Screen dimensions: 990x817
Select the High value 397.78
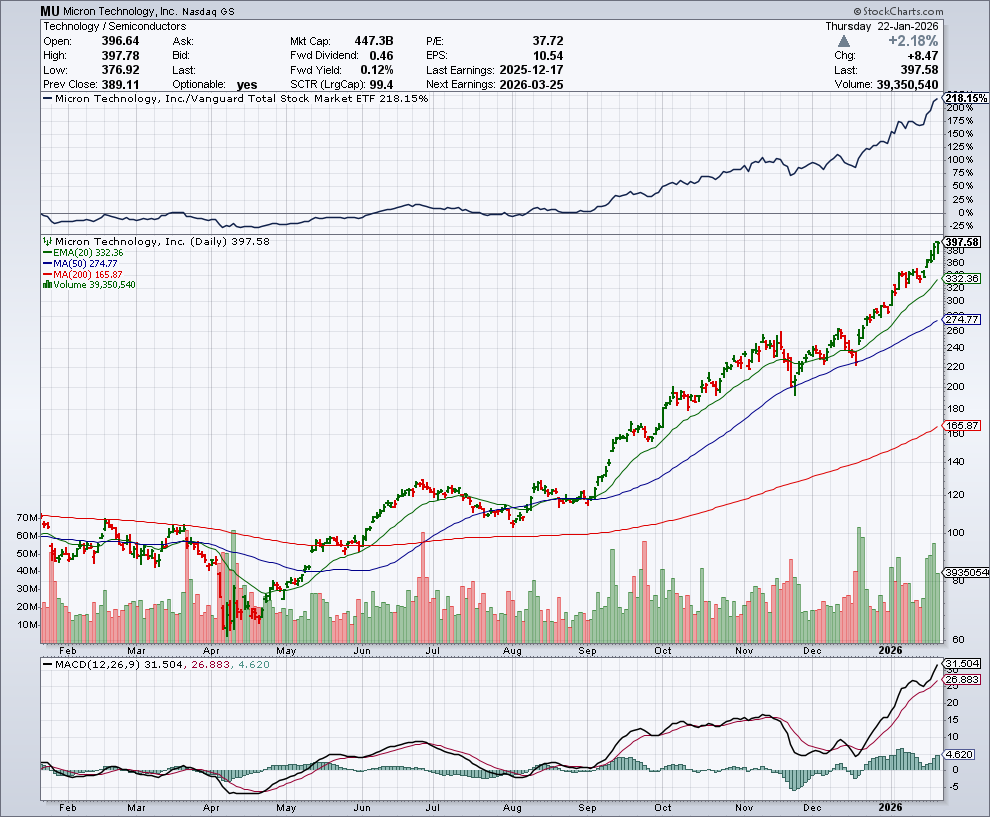121,56
